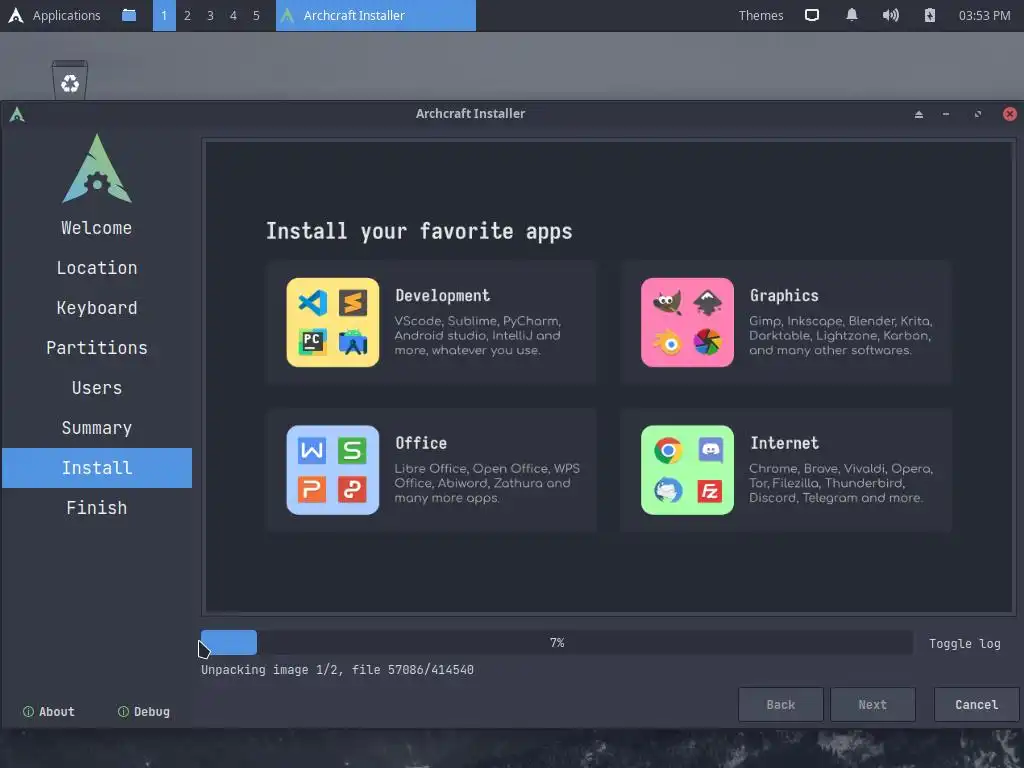This screenshot has height=768, width=1024.
Task: Click the Archcraft logo in the sidebar
Action: pos(97,168)
